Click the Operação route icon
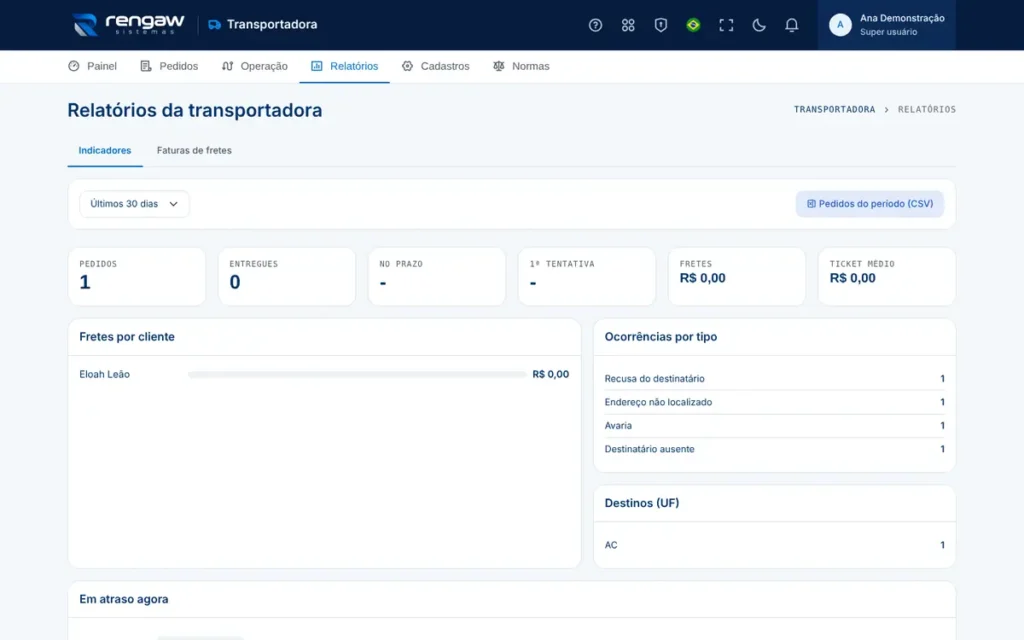This screenshot has height=640, width=1024. click(227, 66)
